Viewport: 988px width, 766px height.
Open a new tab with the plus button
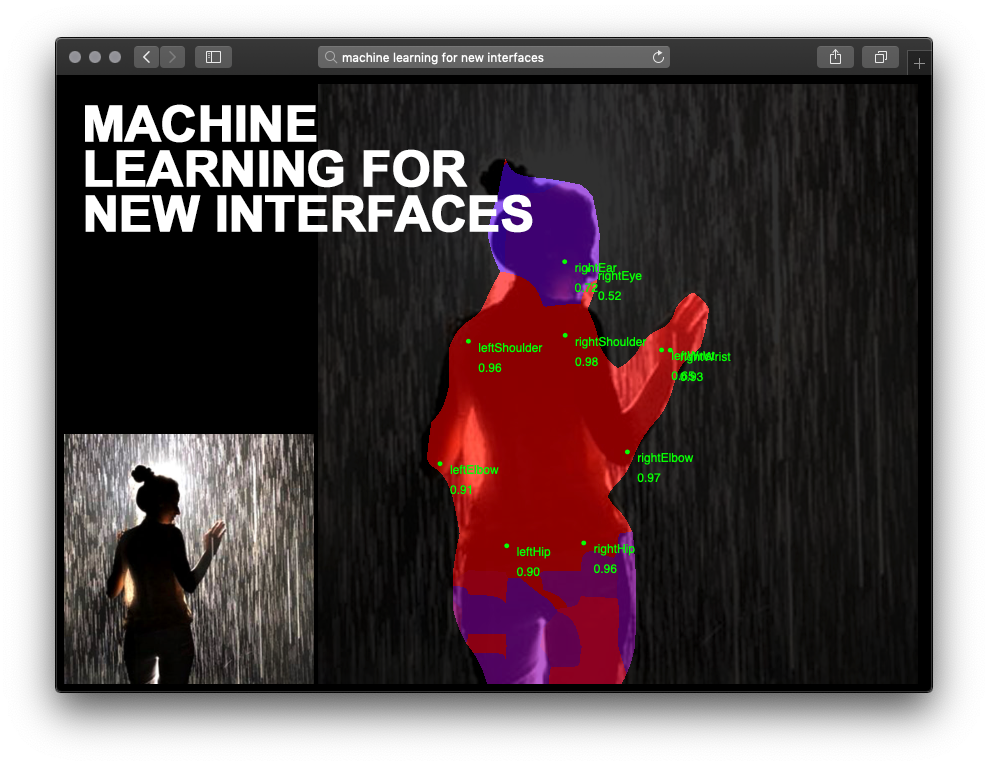coord(919,63)
